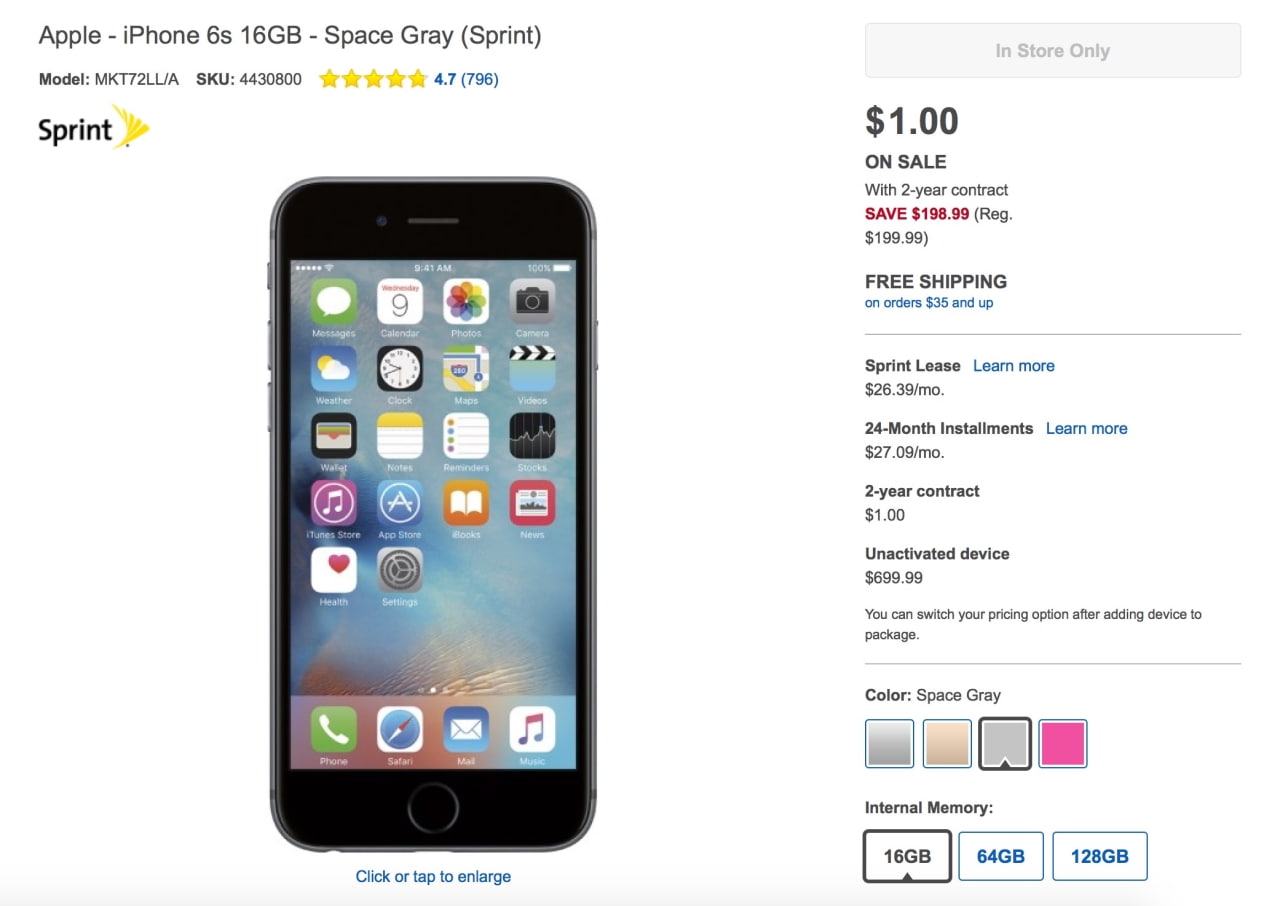Open 'on orders $35 and up' shipping link
The height and width of the screenshot is (906, 1280).
929,303
